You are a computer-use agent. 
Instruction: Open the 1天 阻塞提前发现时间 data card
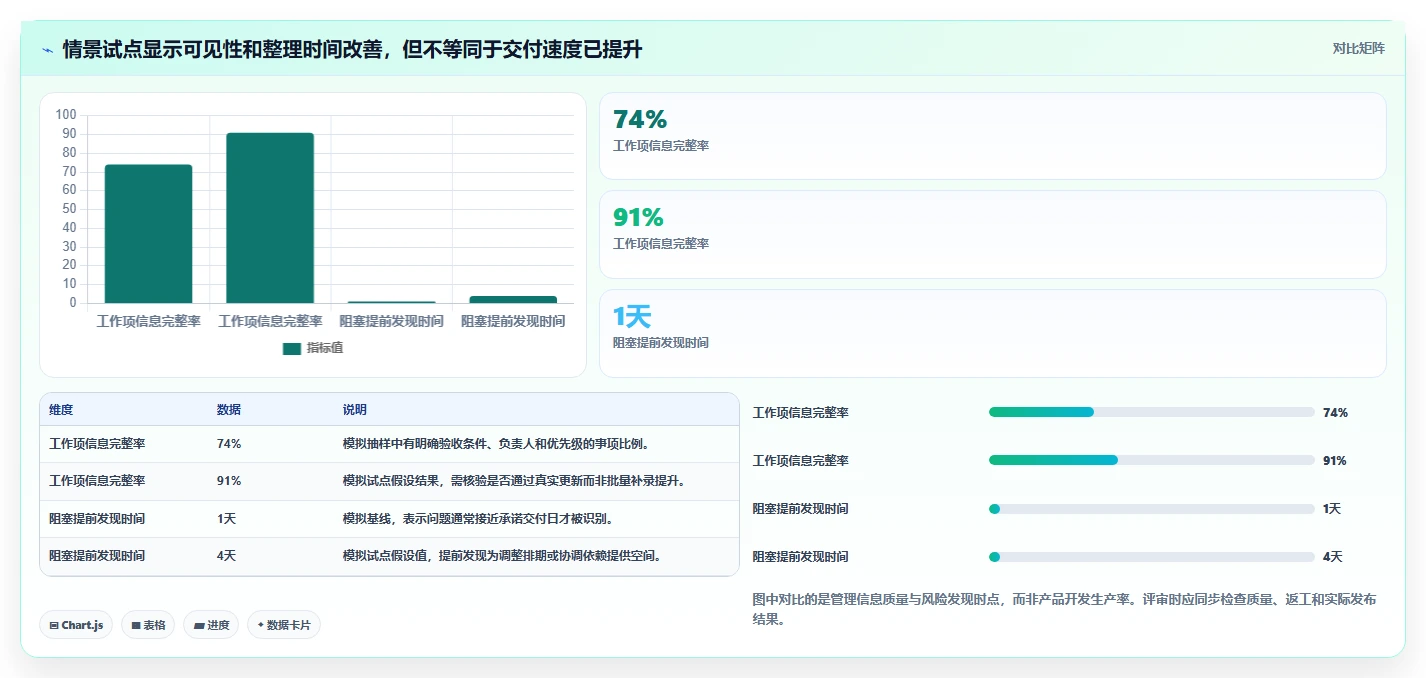[992, 333]
